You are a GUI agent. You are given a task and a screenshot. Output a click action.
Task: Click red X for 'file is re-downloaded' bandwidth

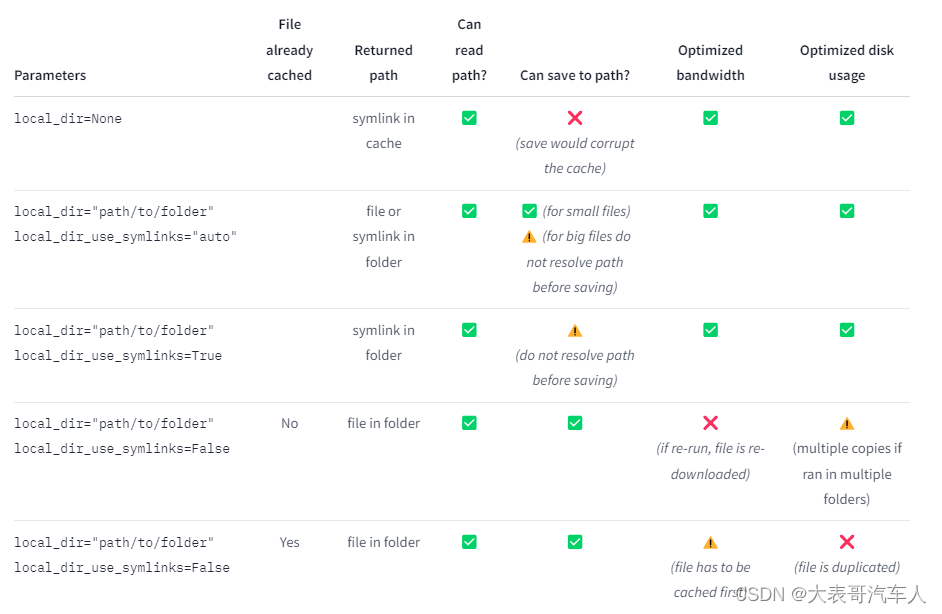point(710,423)
